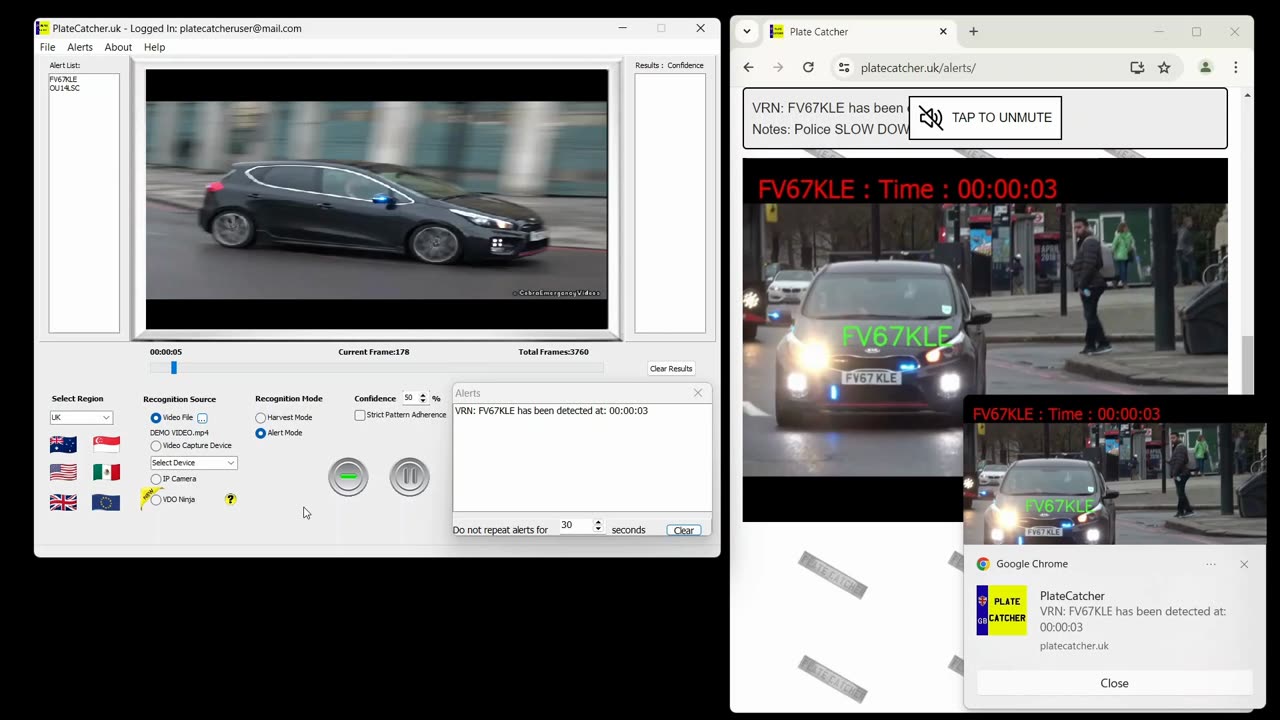The image size is (1280, 720).
Task: Open the File menu
Action: click(47, 47)
